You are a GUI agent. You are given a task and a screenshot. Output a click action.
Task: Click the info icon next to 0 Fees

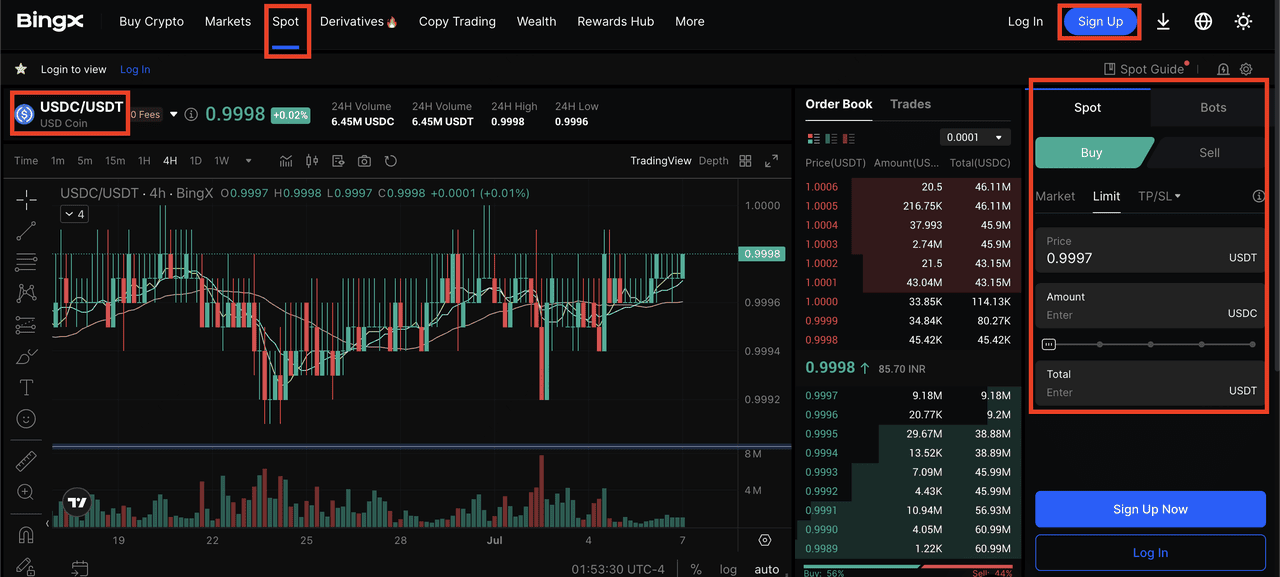191,115
